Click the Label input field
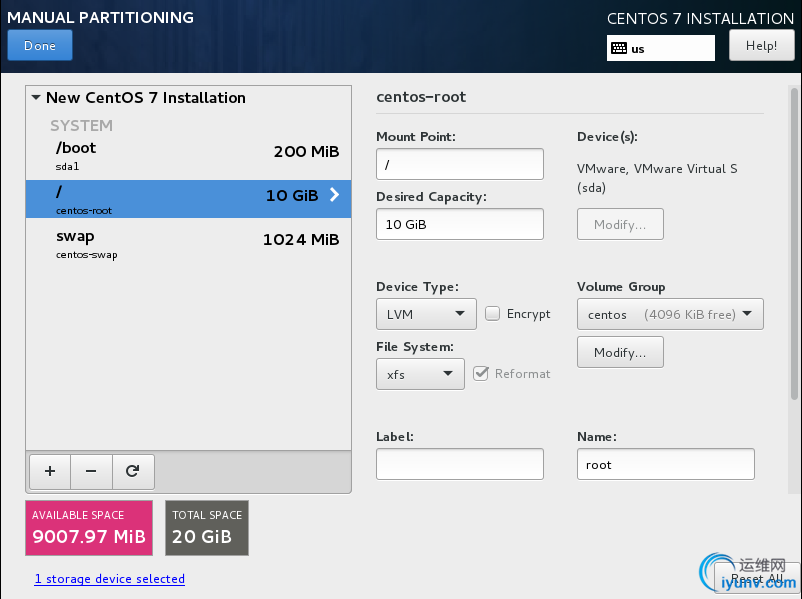Viewport: 802px width, 599px height. 460,464
